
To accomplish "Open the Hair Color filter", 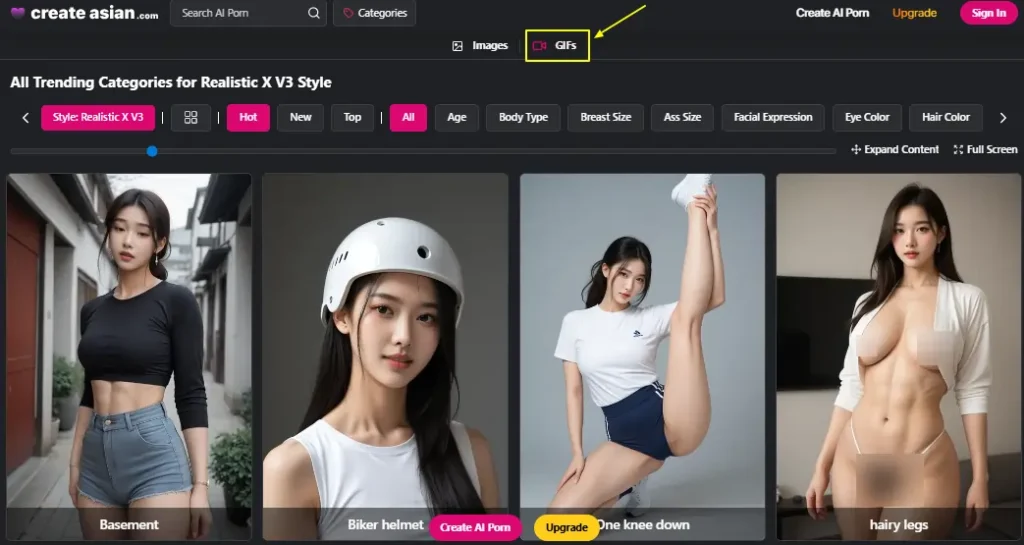I will tap(946, 117).
